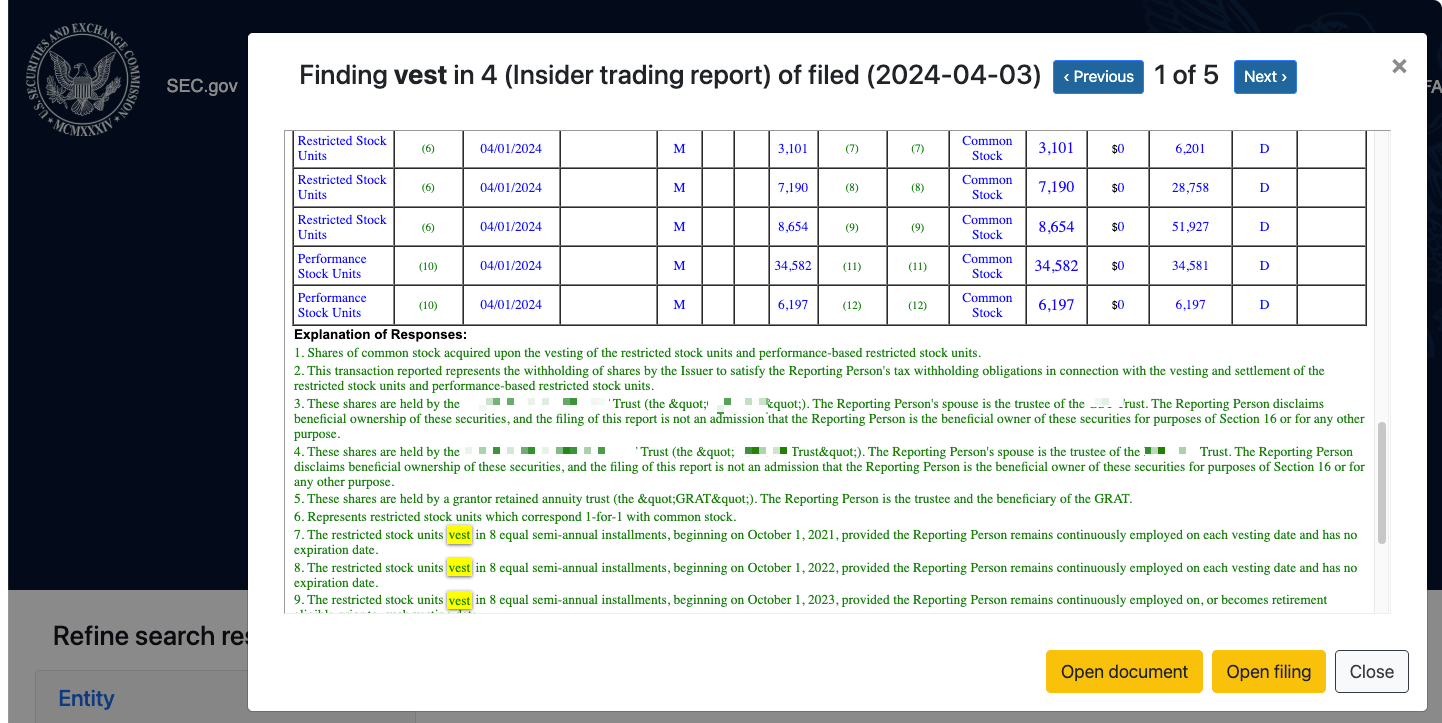This screenshot has width=1442, height=723.
Task: Click highlighted "vest" in footnote 9
Action: pyautogui.click(x=459, y=600)
